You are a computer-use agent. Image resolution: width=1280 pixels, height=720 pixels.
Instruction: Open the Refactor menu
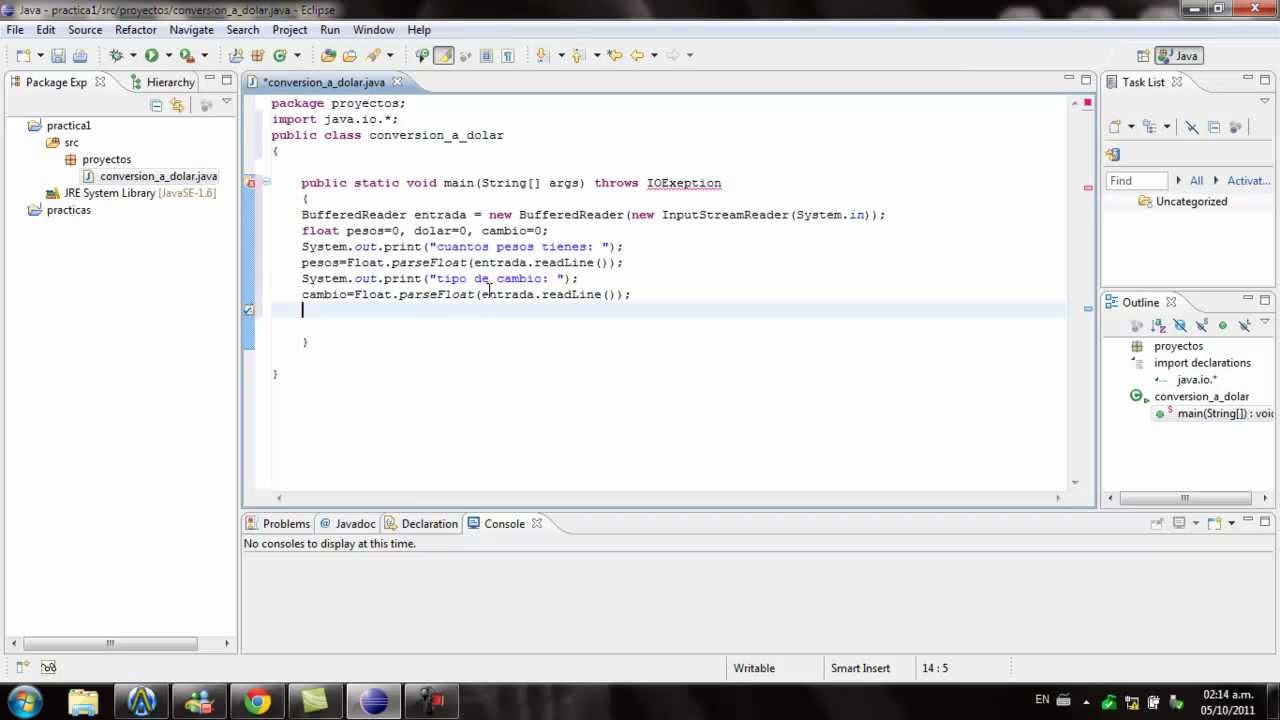[x=135, y=30]
